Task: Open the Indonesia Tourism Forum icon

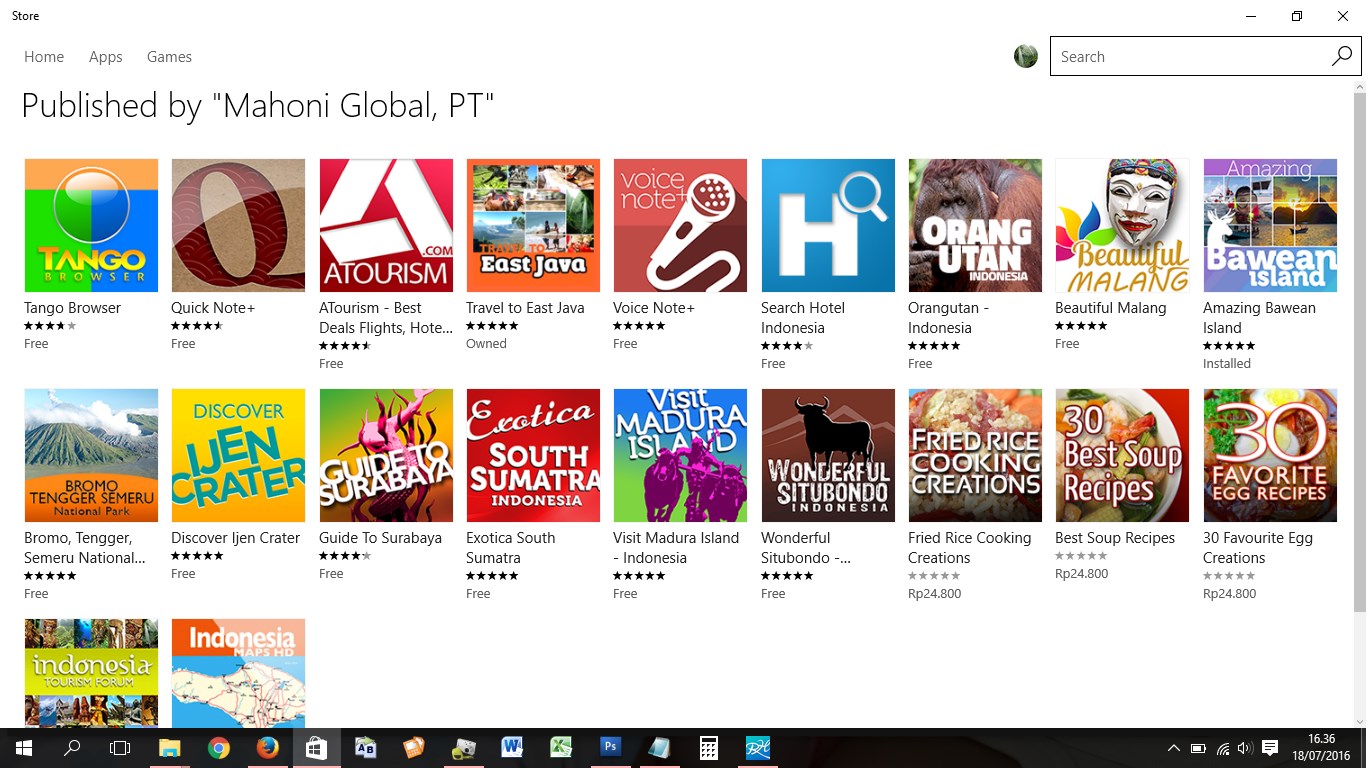Action: [x=91, y=673]
